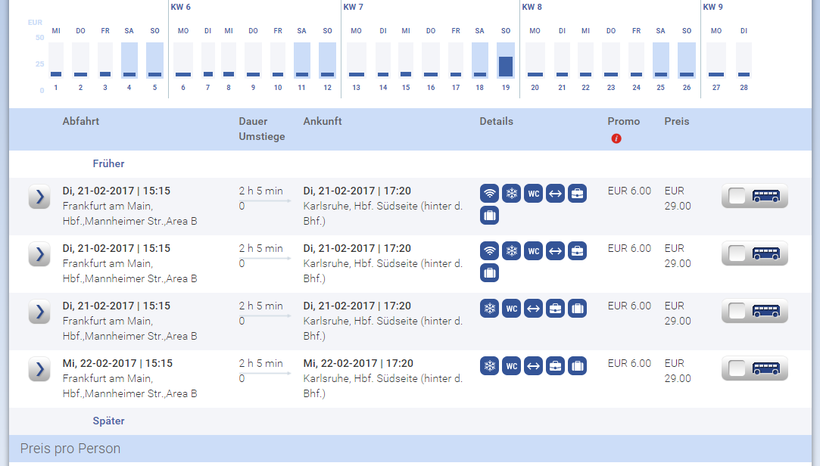Image resolution: width=820 pixels, height=466 pixels.
Task: Click the red info icon under Promo
Action: pyautogui.click(x=616, y=138)
